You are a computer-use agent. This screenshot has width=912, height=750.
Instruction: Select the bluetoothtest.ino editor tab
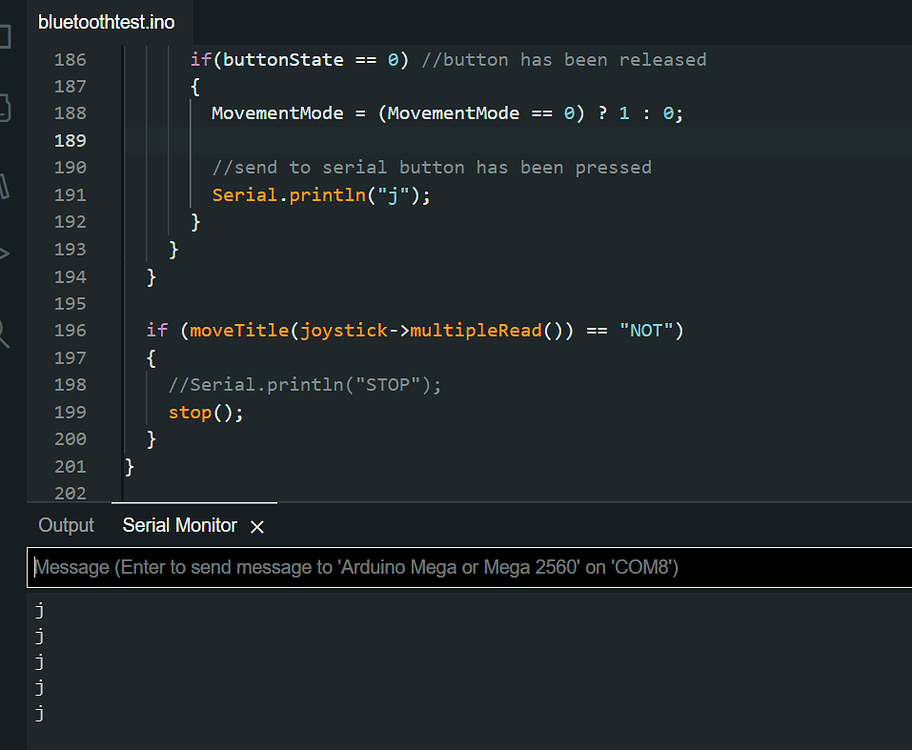pos(106,22)
